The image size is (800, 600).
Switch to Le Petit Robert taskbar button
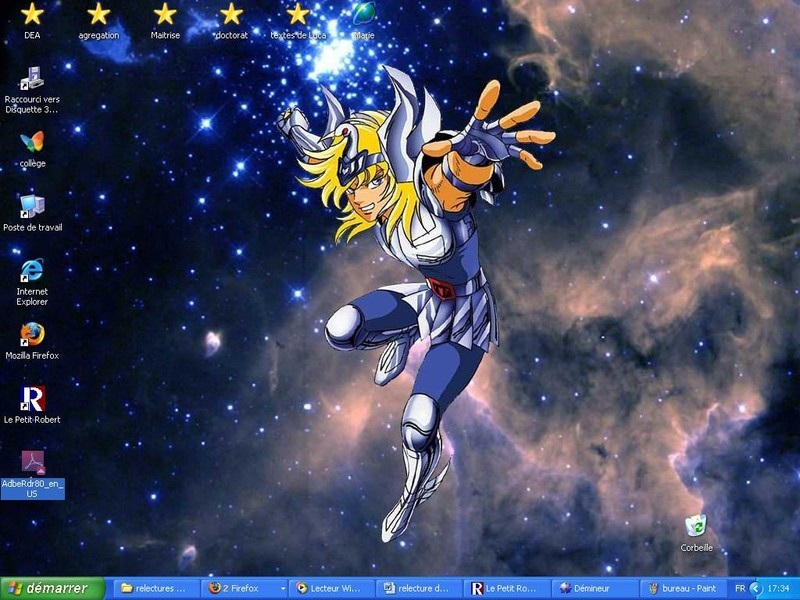click(x=507, y=588)
